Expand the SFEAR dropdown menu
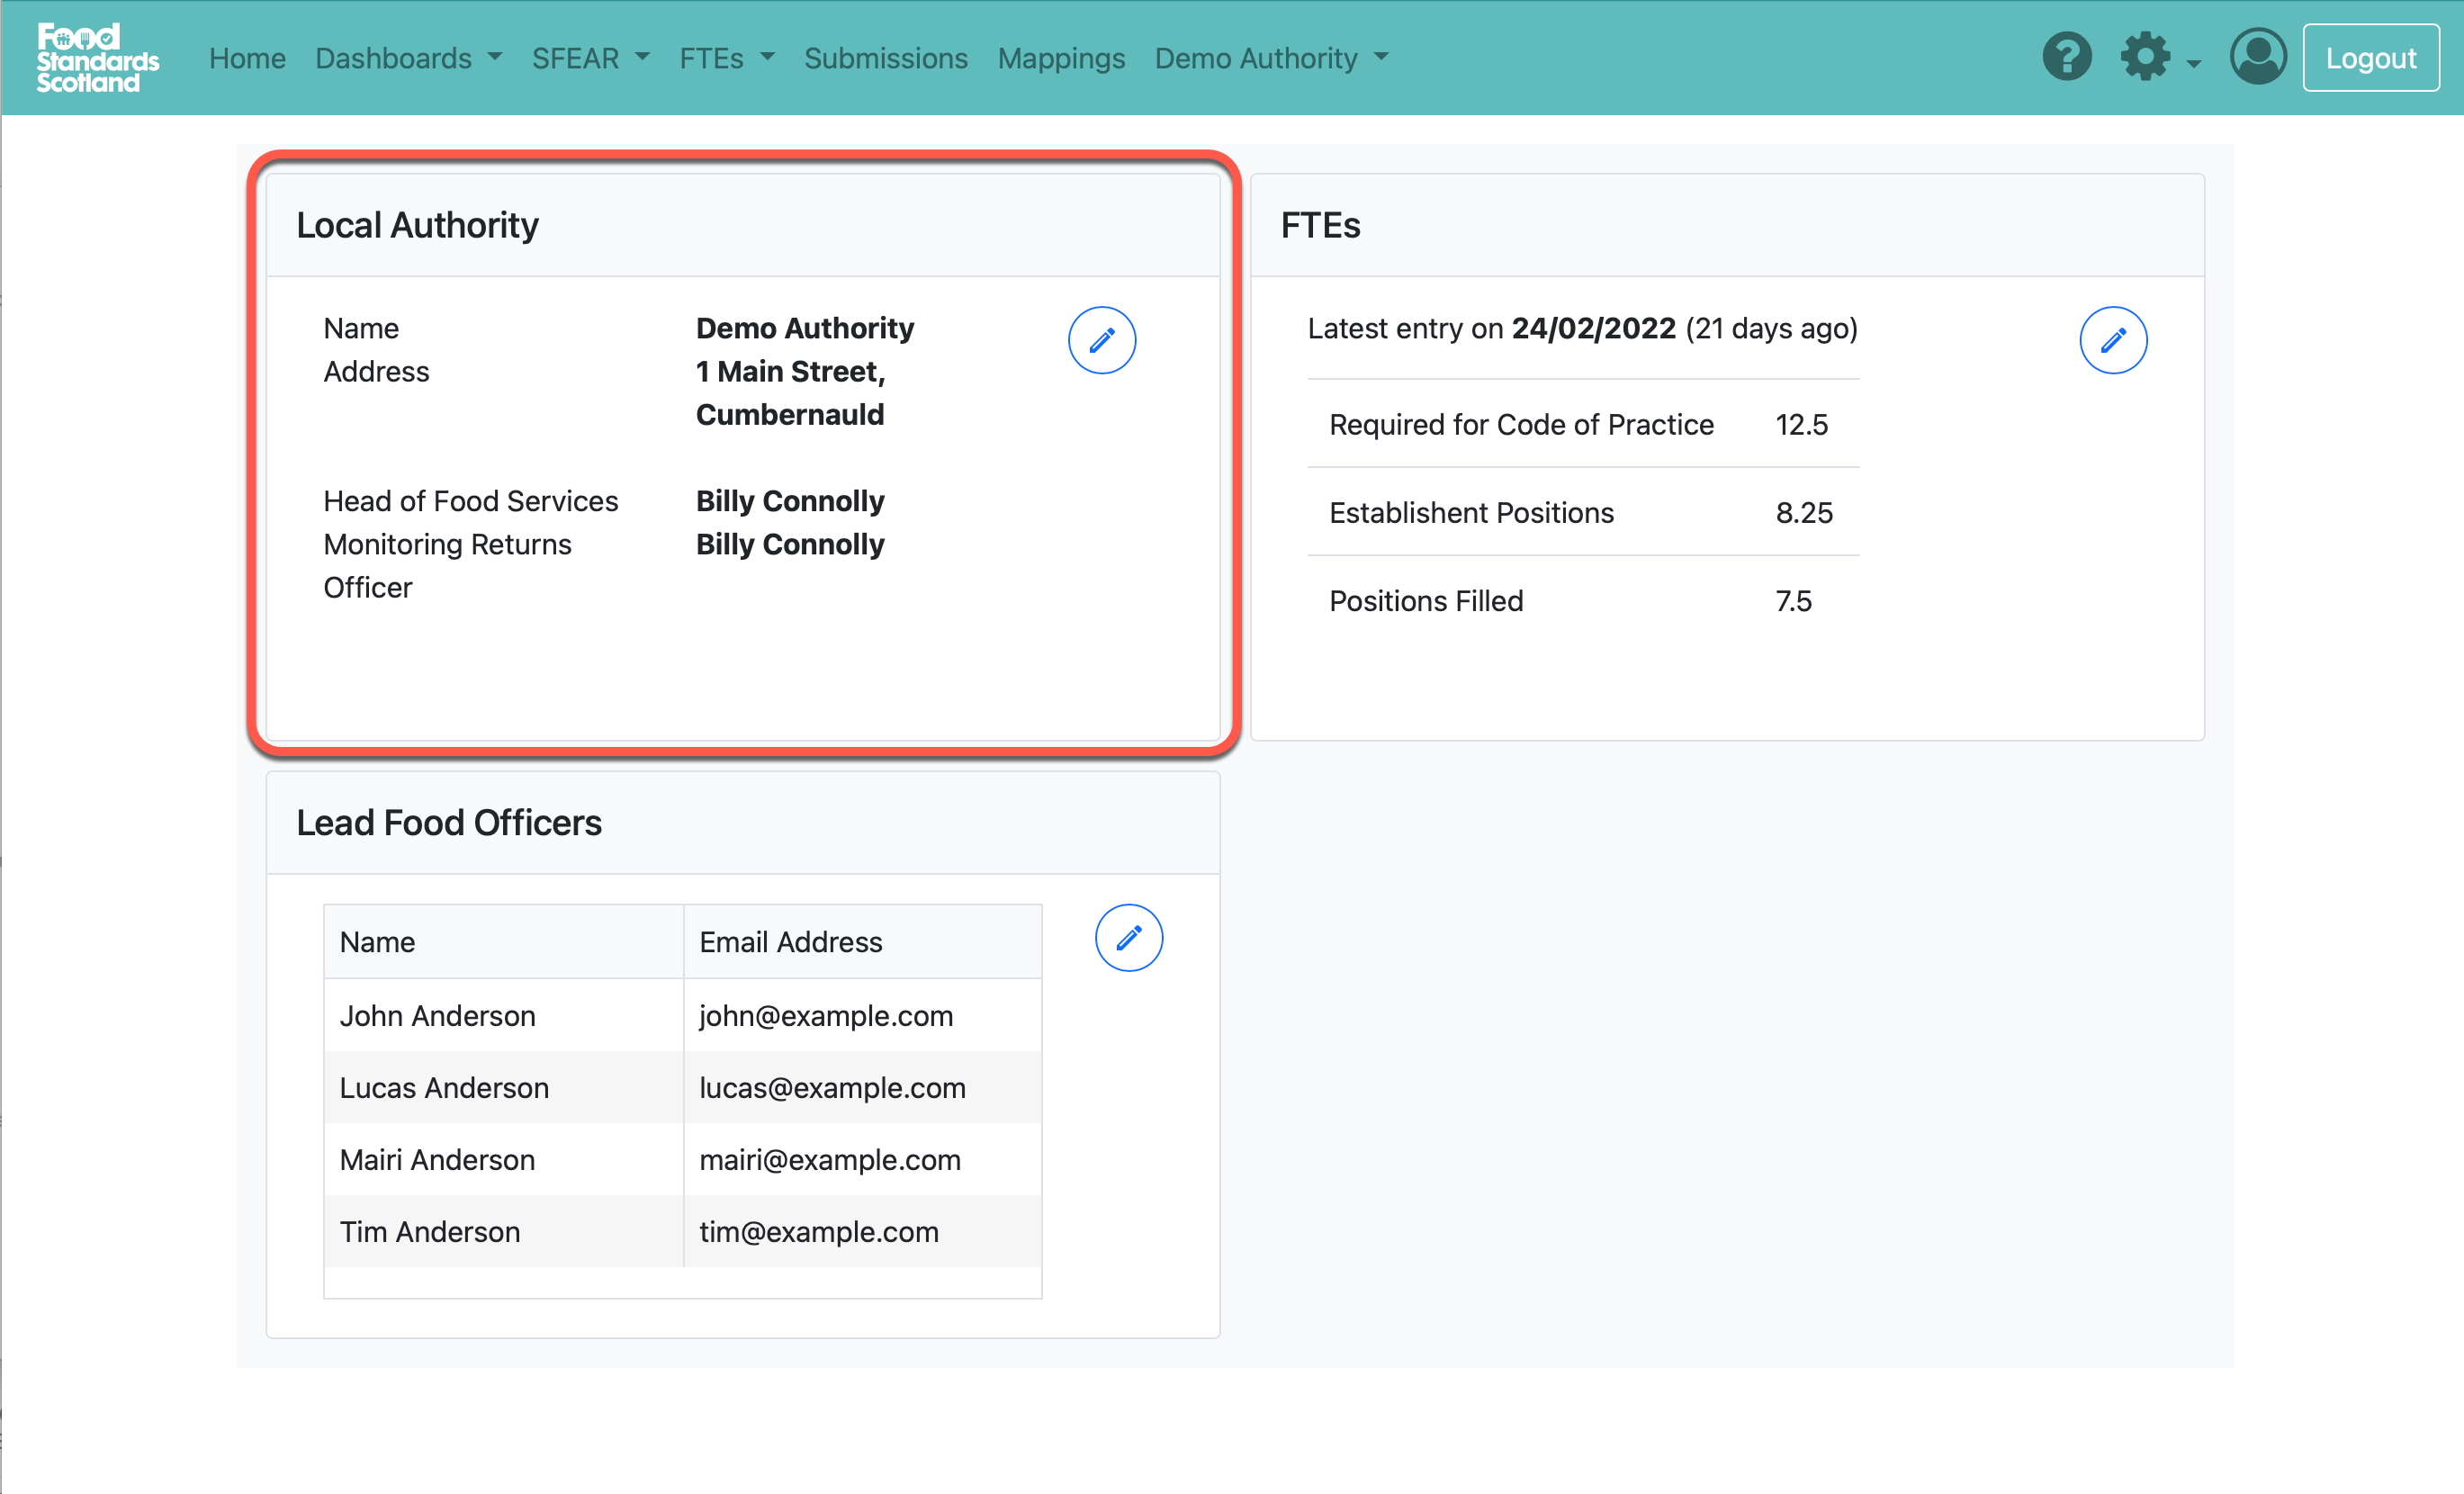 point(590,58)
